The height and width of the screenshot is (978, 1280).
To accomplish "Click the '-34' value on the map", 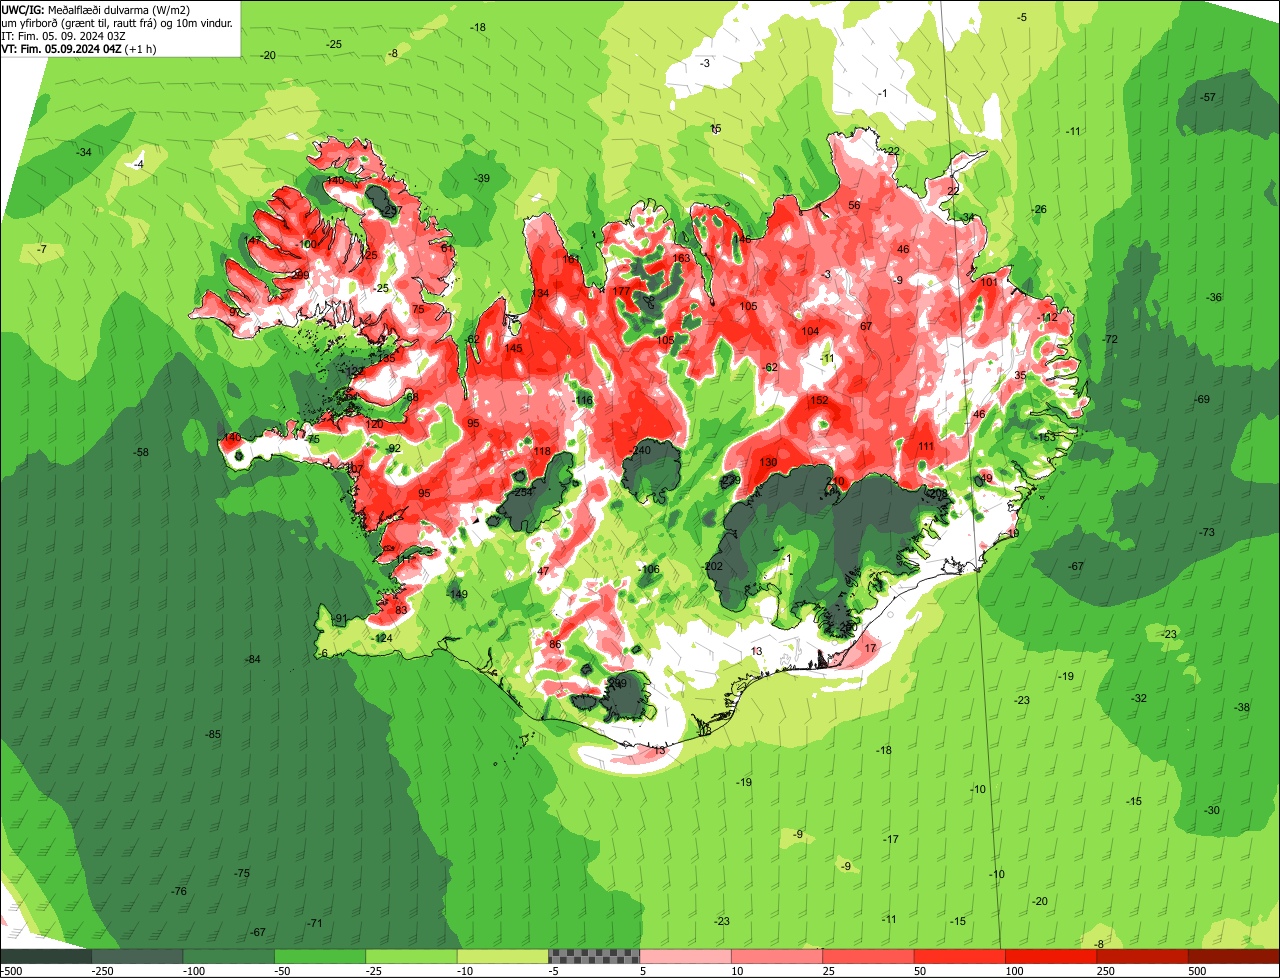I will pos(84,152).
